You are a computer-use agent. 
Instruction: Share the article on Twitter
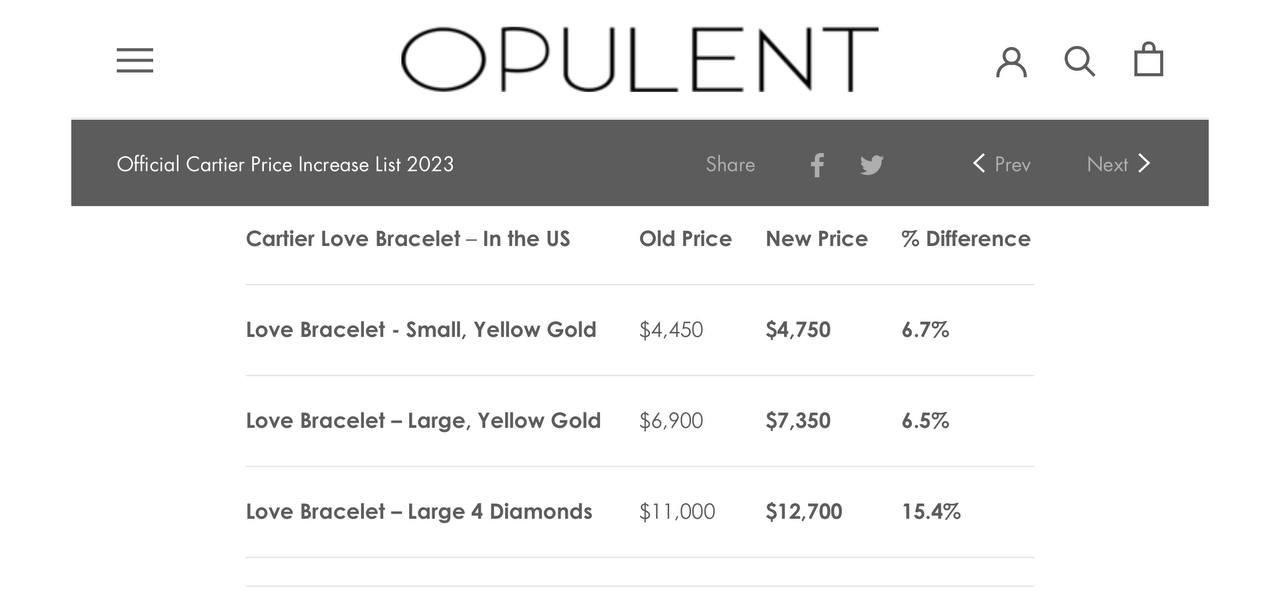tap(872, 165)
